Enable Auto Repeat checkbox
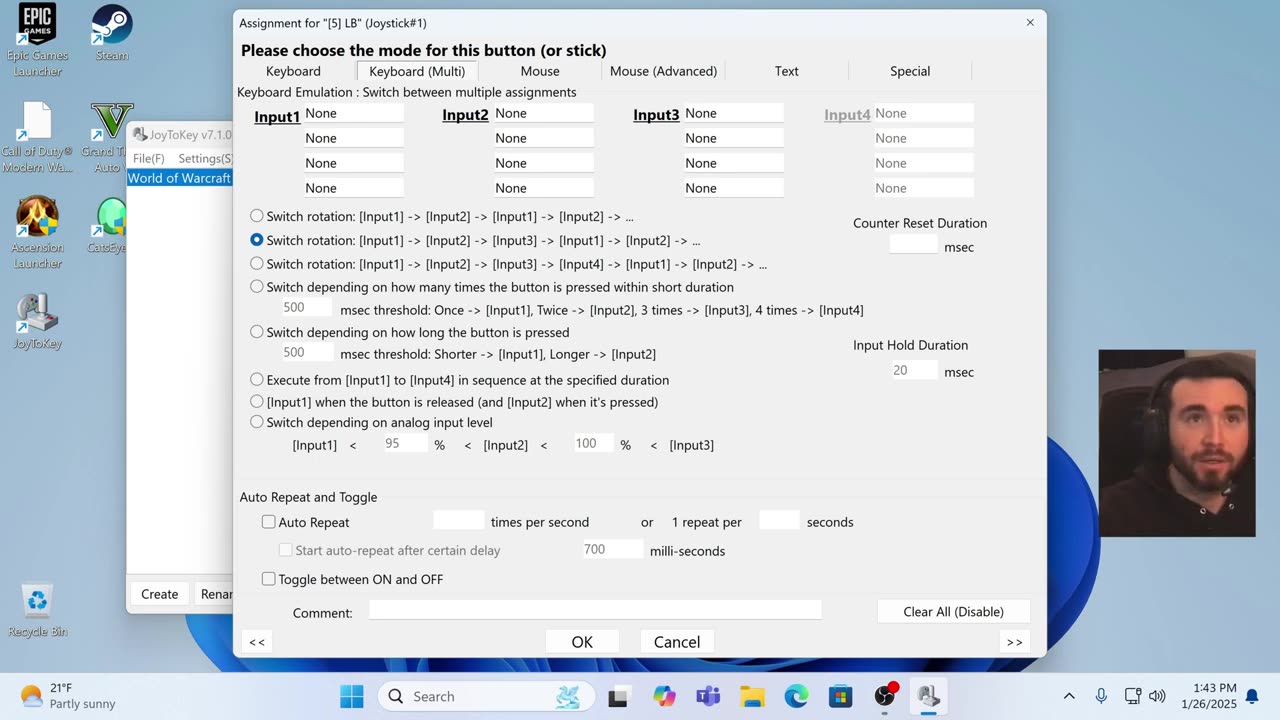The width and height of the screenshot is (1280, 720). 268,522
